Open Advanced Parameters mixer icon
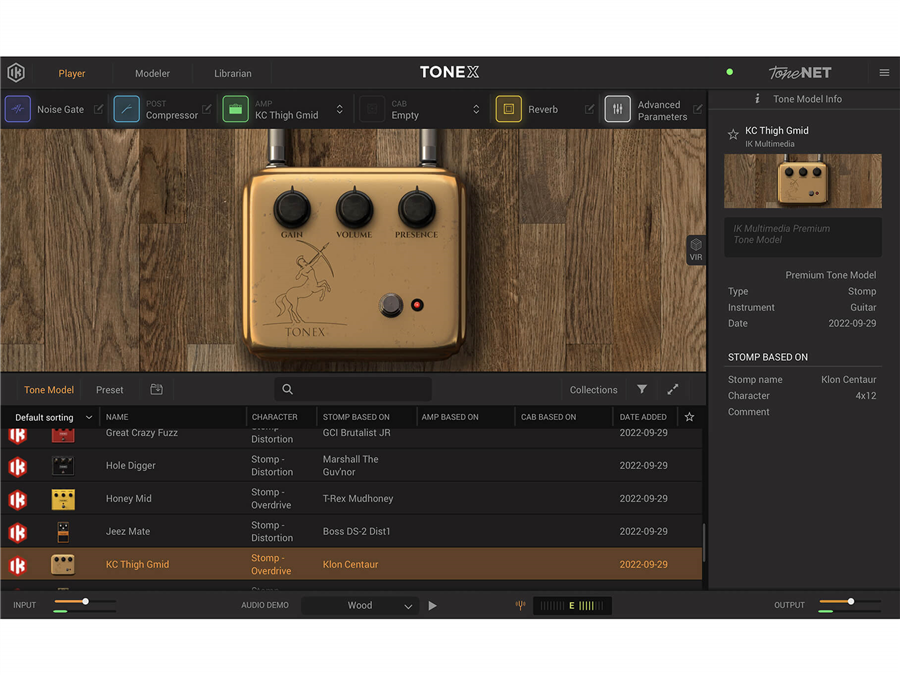This screenshot has width=900, height=675. point(618,109)
